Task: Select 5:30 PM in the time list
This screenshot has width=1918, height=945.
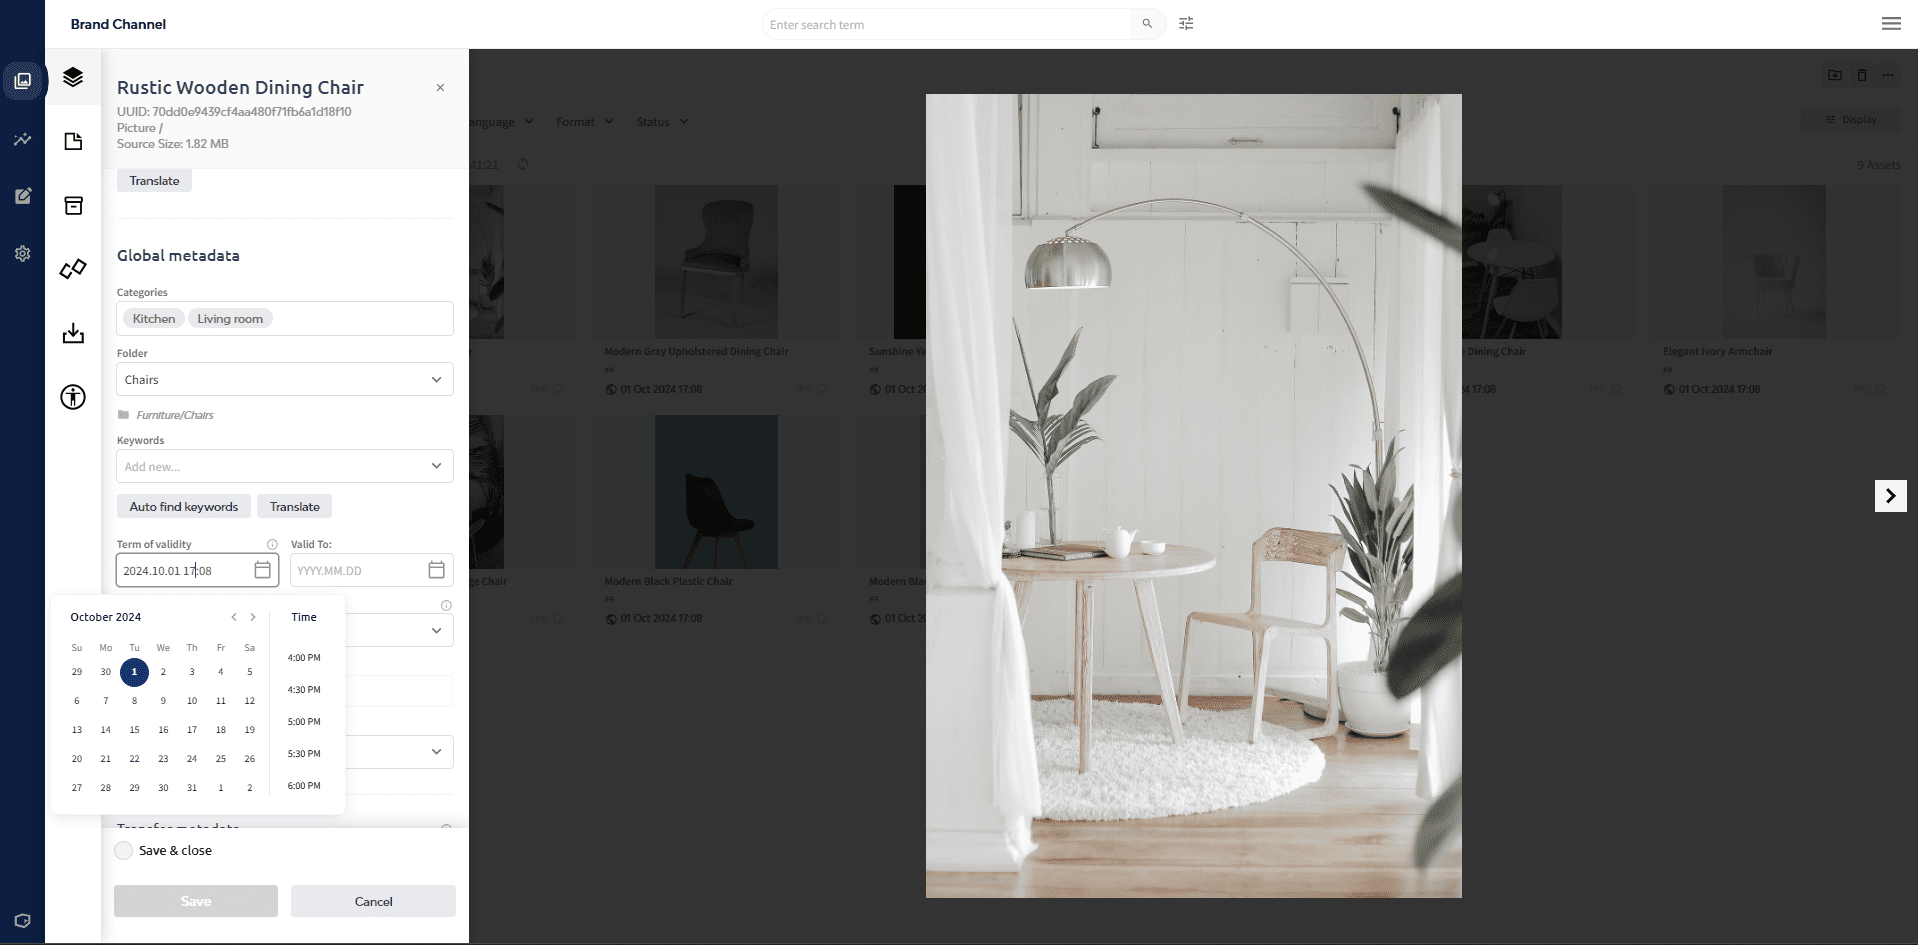Action: 304,754
